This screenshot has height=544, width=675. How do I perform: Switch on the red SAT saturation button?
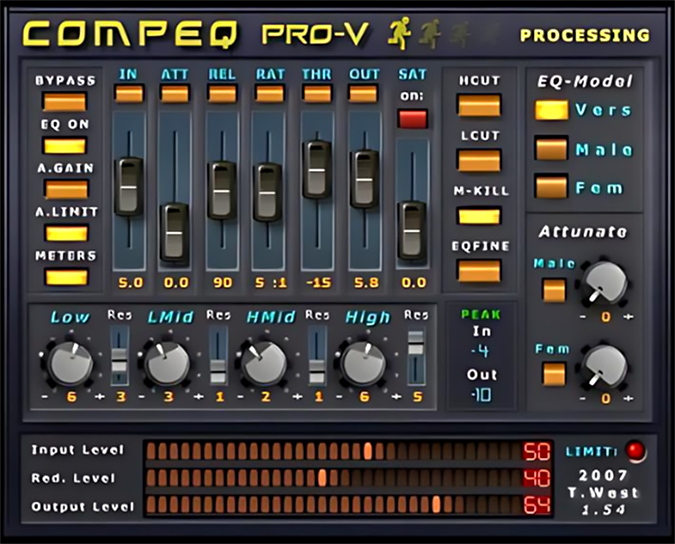[x=412, y=119]
